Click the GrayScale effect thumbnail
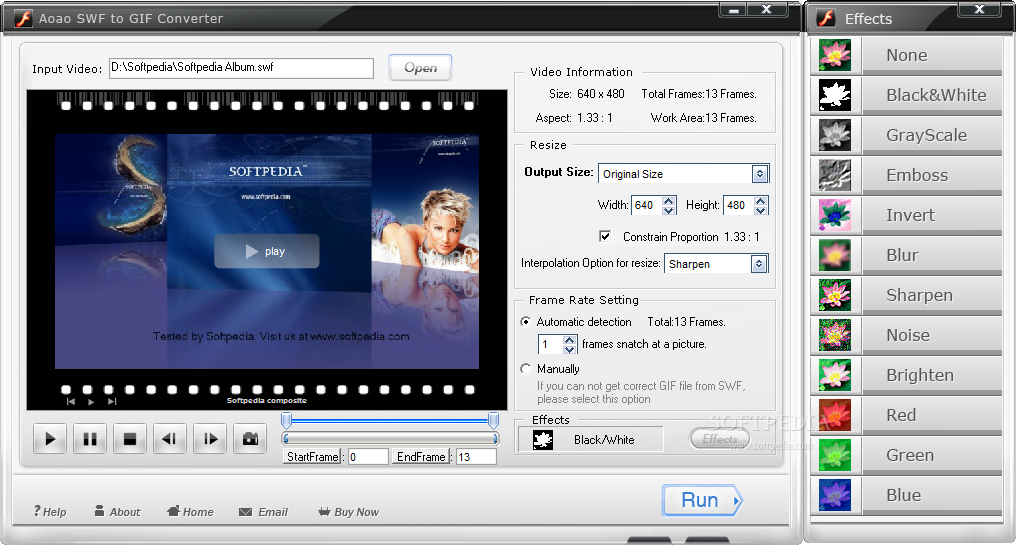Image resolution: width=1016 pixels, height=545 pixels. coord(835,135)
